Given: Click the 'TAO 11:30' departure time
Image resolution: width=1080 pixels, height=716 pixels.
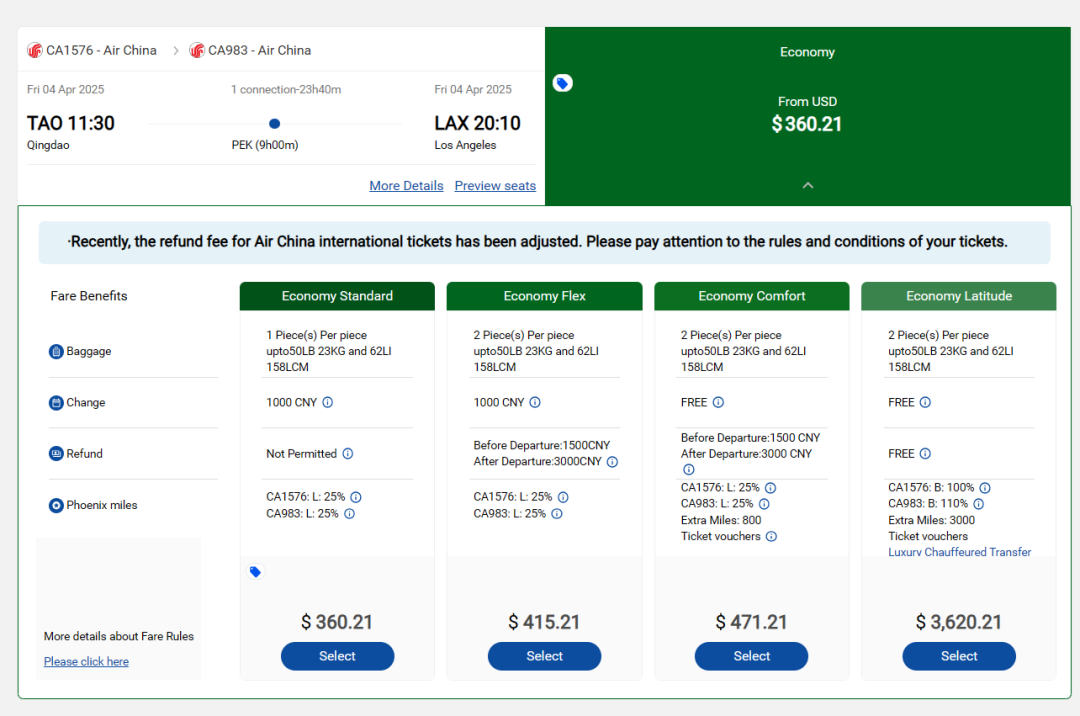Looking at the screenshot, I should point(71,123).
